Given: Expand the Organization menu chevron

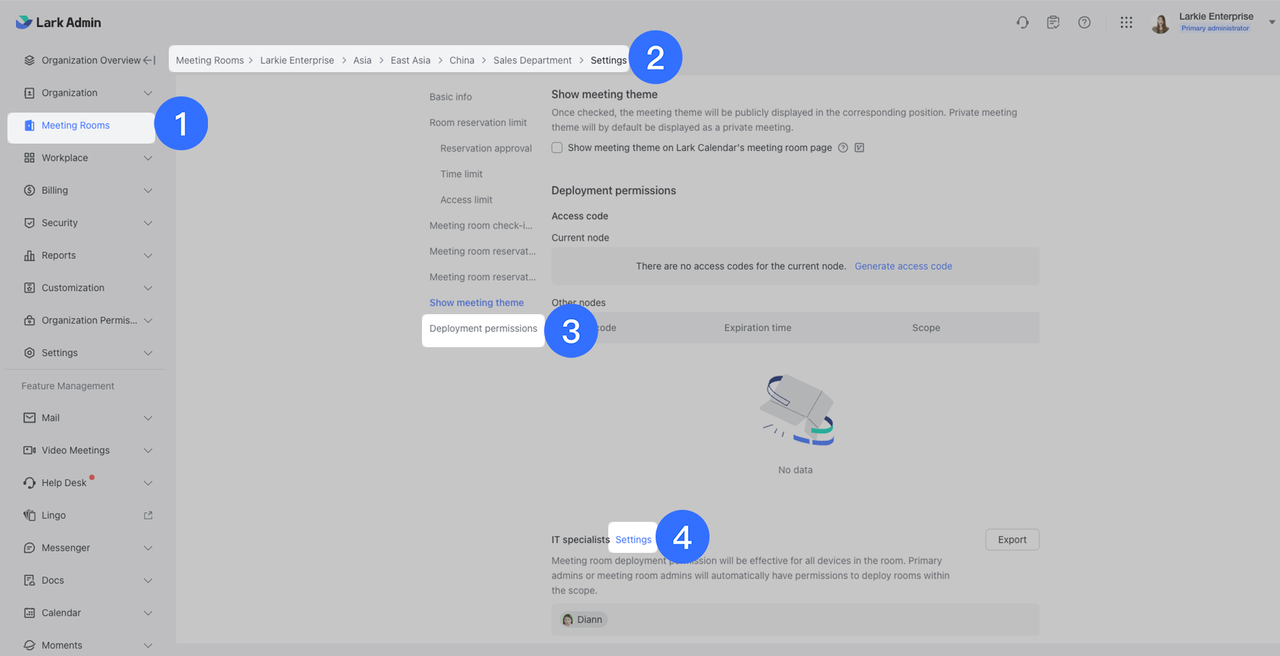Looking at the screenshot, I should click(148, 93).
